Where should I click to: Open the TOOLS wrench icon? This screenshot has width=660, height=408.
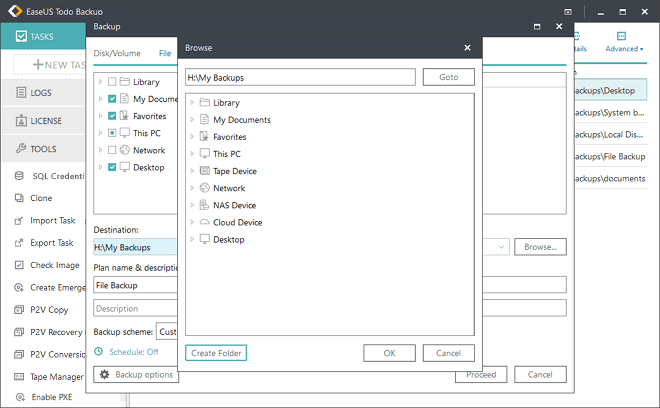click(21, 148)
